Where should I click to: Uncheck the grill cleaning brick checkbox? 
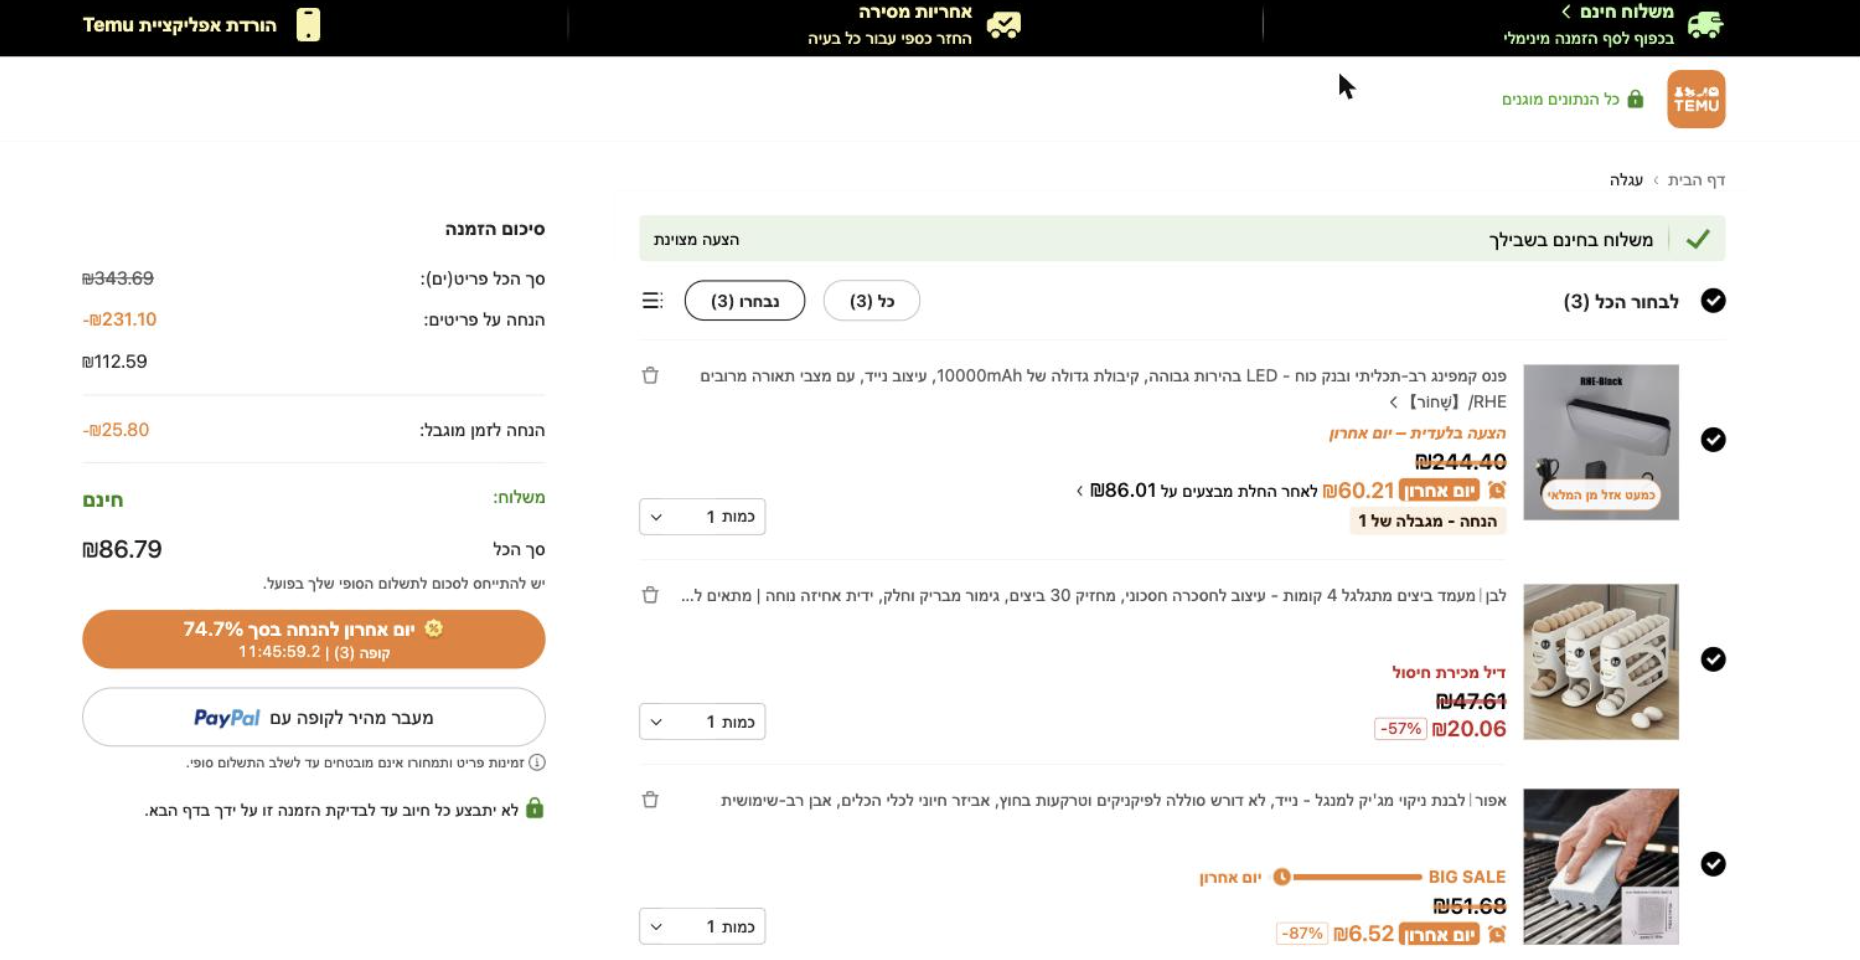point(1713,864)
